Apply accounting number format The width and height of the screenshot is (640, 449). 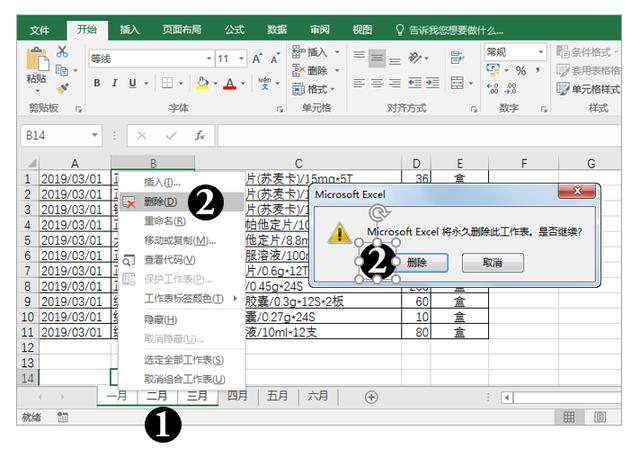493,70
